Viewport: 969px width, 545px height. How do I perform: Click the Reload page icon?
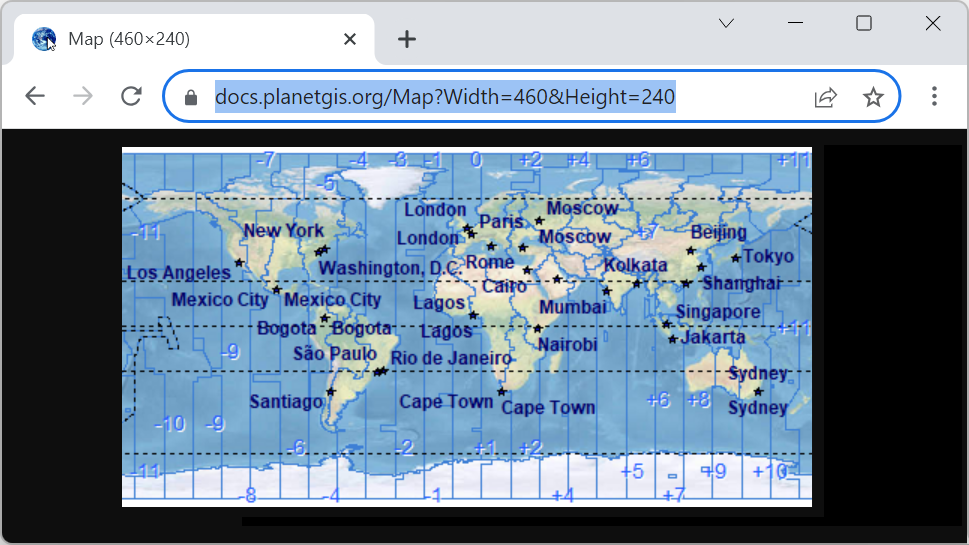pos(131,96)
